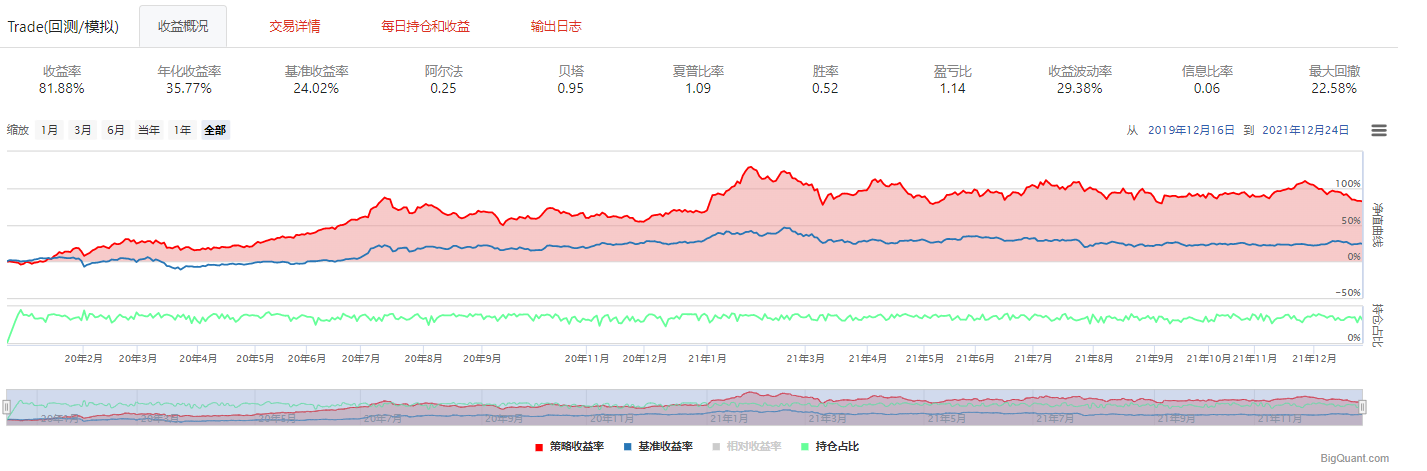Hide the 策略收益率 series via legend label
1427x471 pixels.
point(576,447)
